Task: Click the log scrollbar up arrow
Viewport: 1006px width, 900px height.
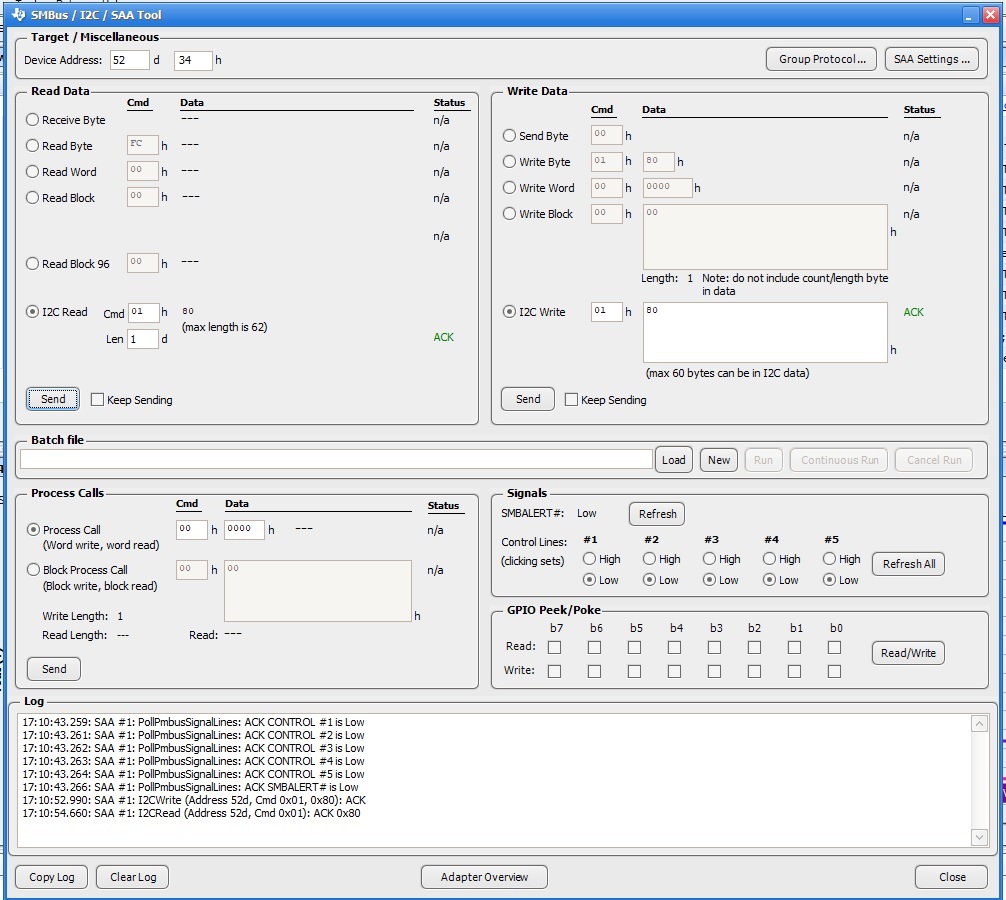Action: (979, 724)
